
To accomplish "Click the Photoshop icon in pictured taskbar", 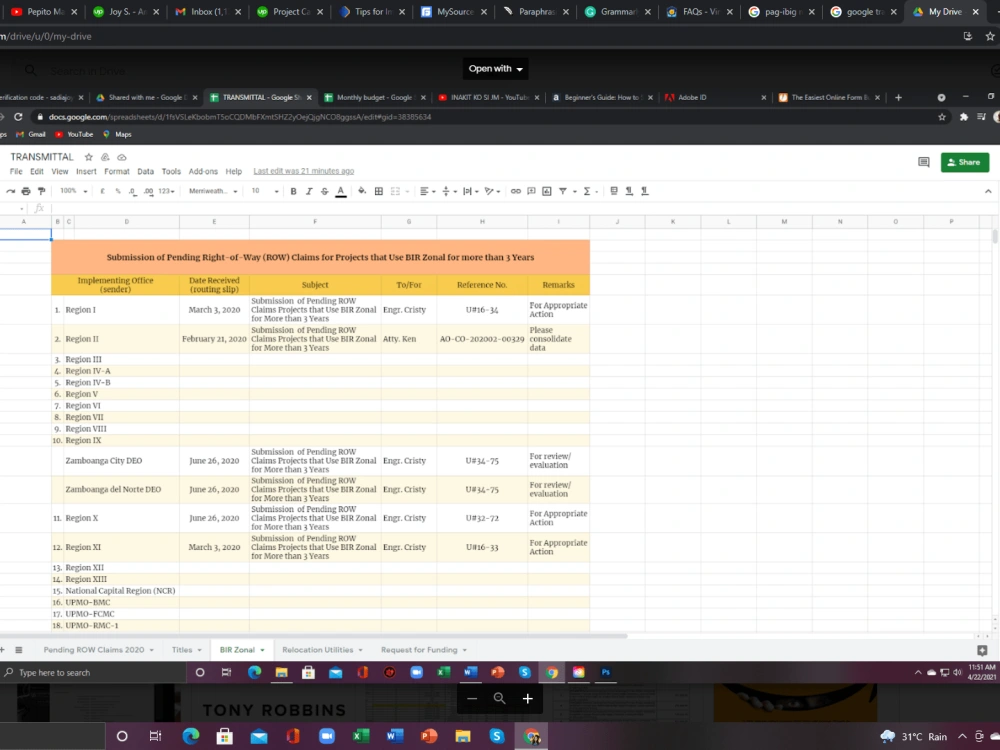I will [606, 672].
